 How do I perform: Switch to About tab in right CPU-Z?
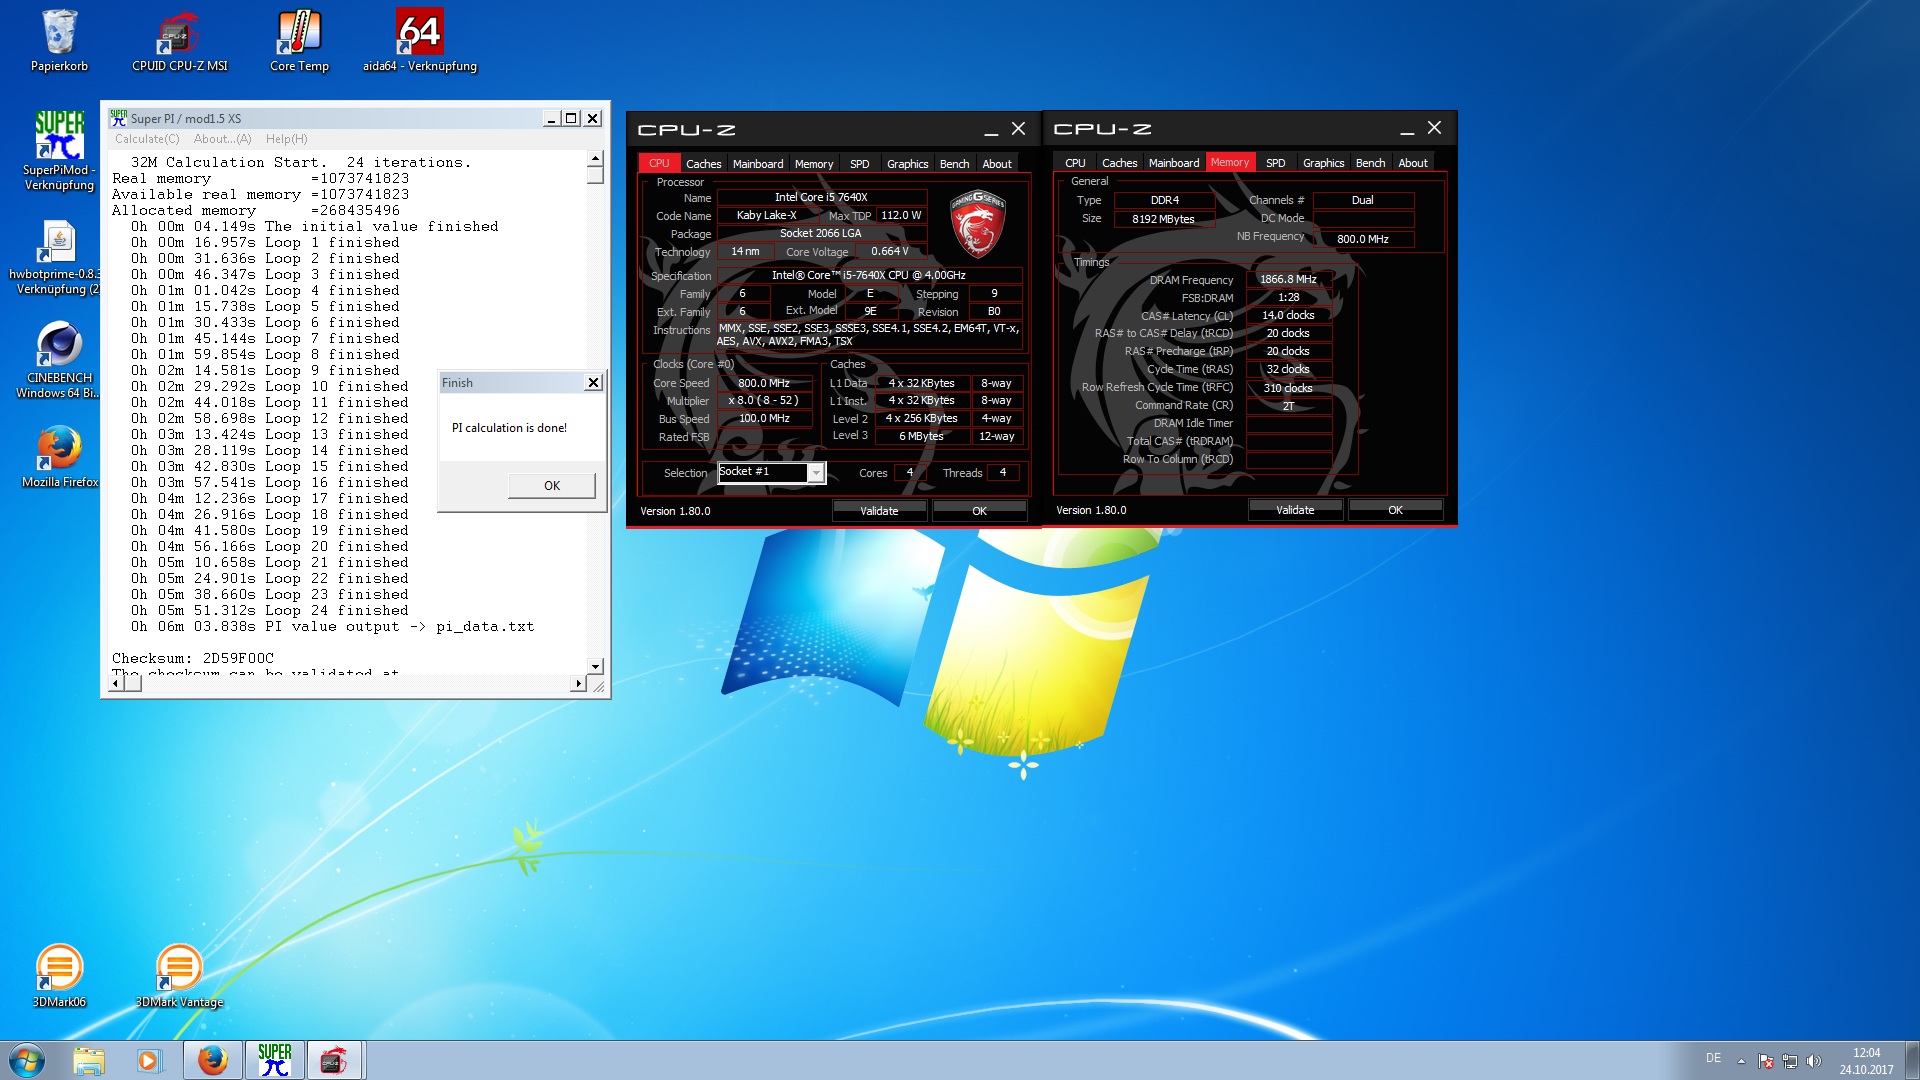coord(1412,163)
